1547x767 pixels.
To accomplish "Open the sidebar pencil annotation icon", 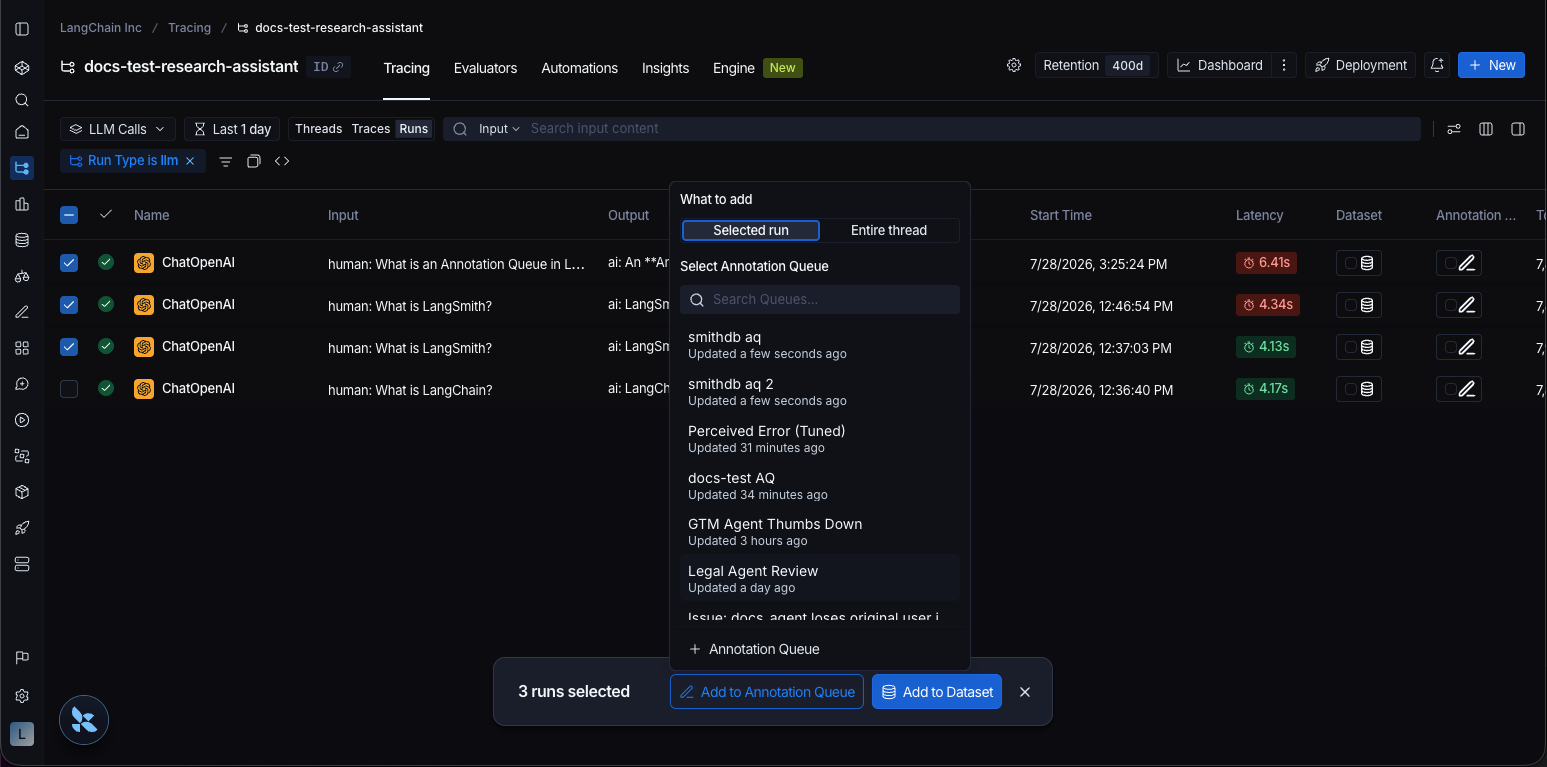I will [22, 312].
